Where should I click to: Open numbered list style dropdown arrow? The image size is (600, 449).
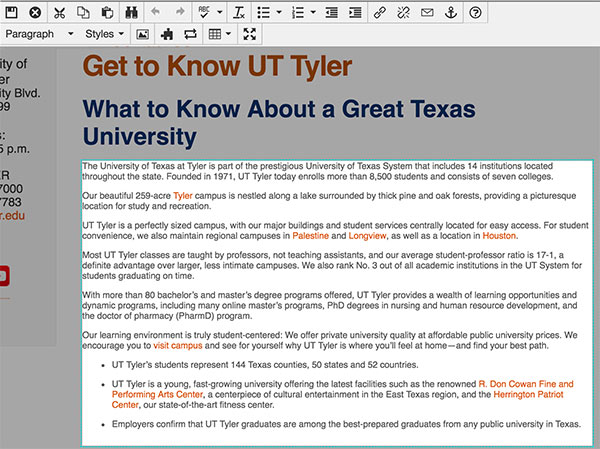click(313, 12)
